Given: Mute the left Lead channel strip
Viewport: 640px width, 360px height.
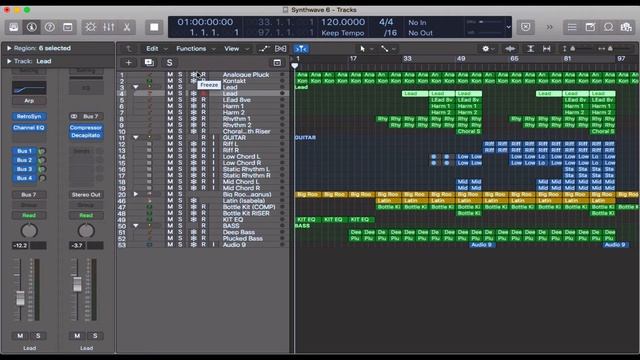Looking at the screenshot, I should pos(20,336).
